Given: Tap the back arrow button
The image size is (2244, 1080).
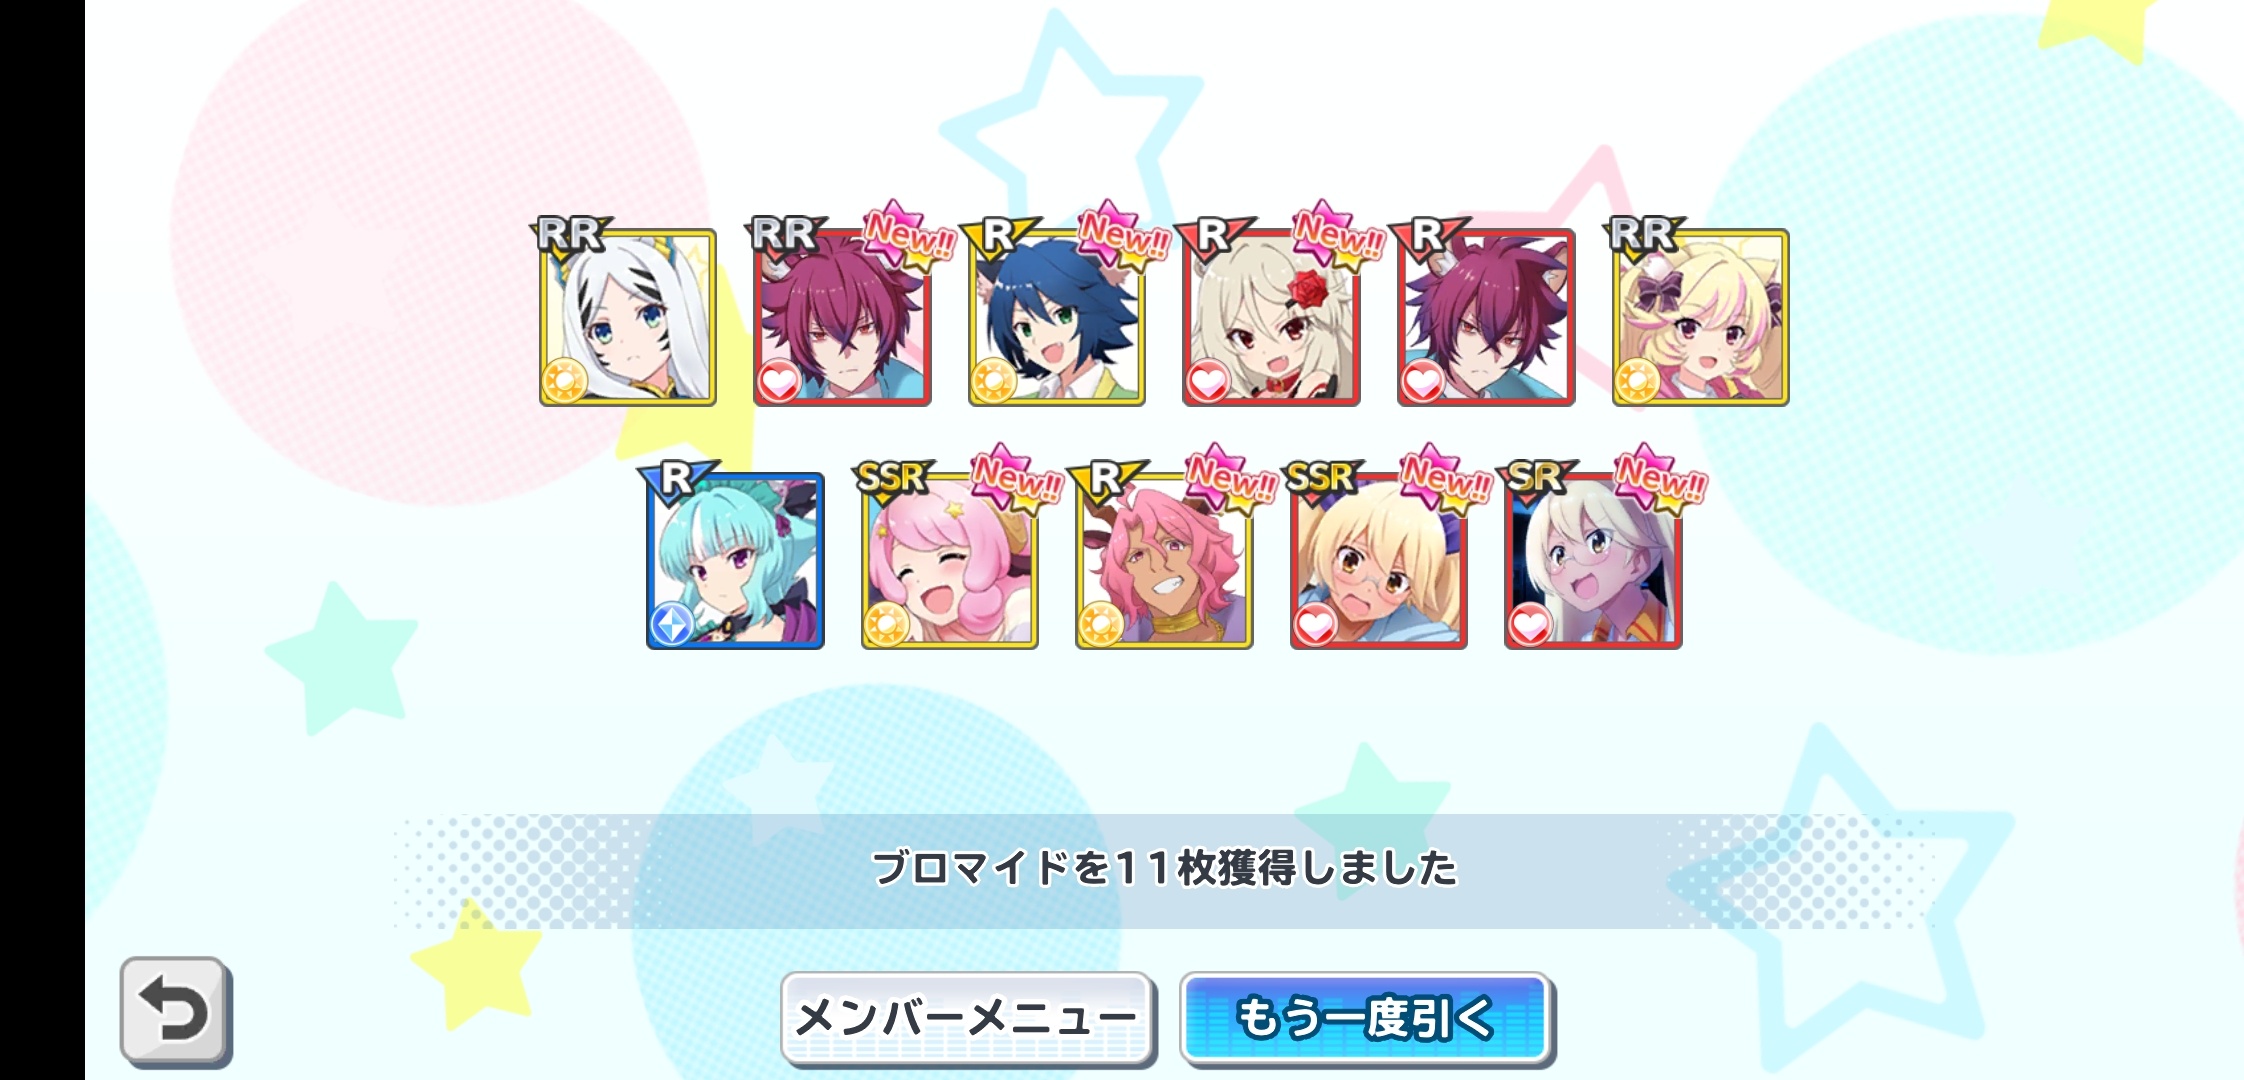Looking at the screenshot, I should tap(175, 1010).
